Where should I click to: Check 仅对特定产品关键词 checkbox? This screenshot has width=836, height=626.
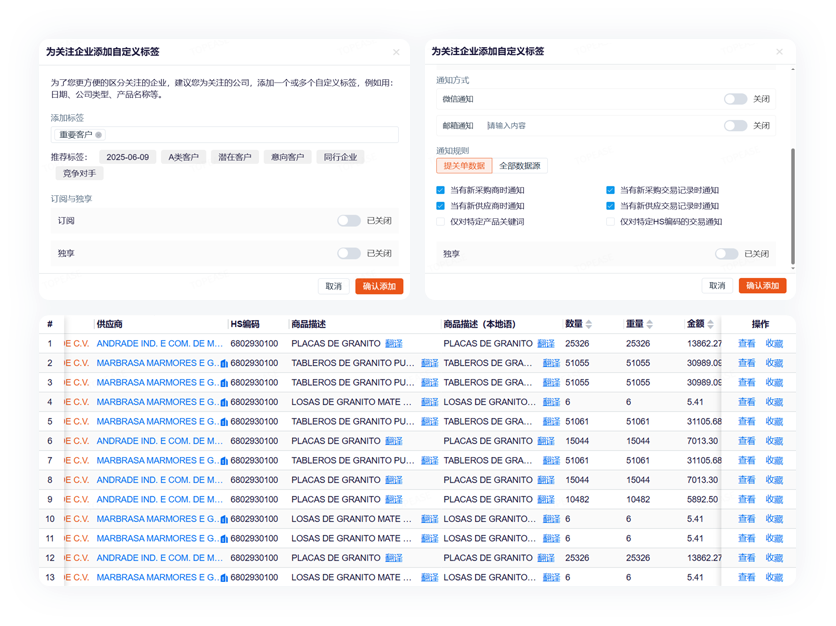(x=441, y=222)
